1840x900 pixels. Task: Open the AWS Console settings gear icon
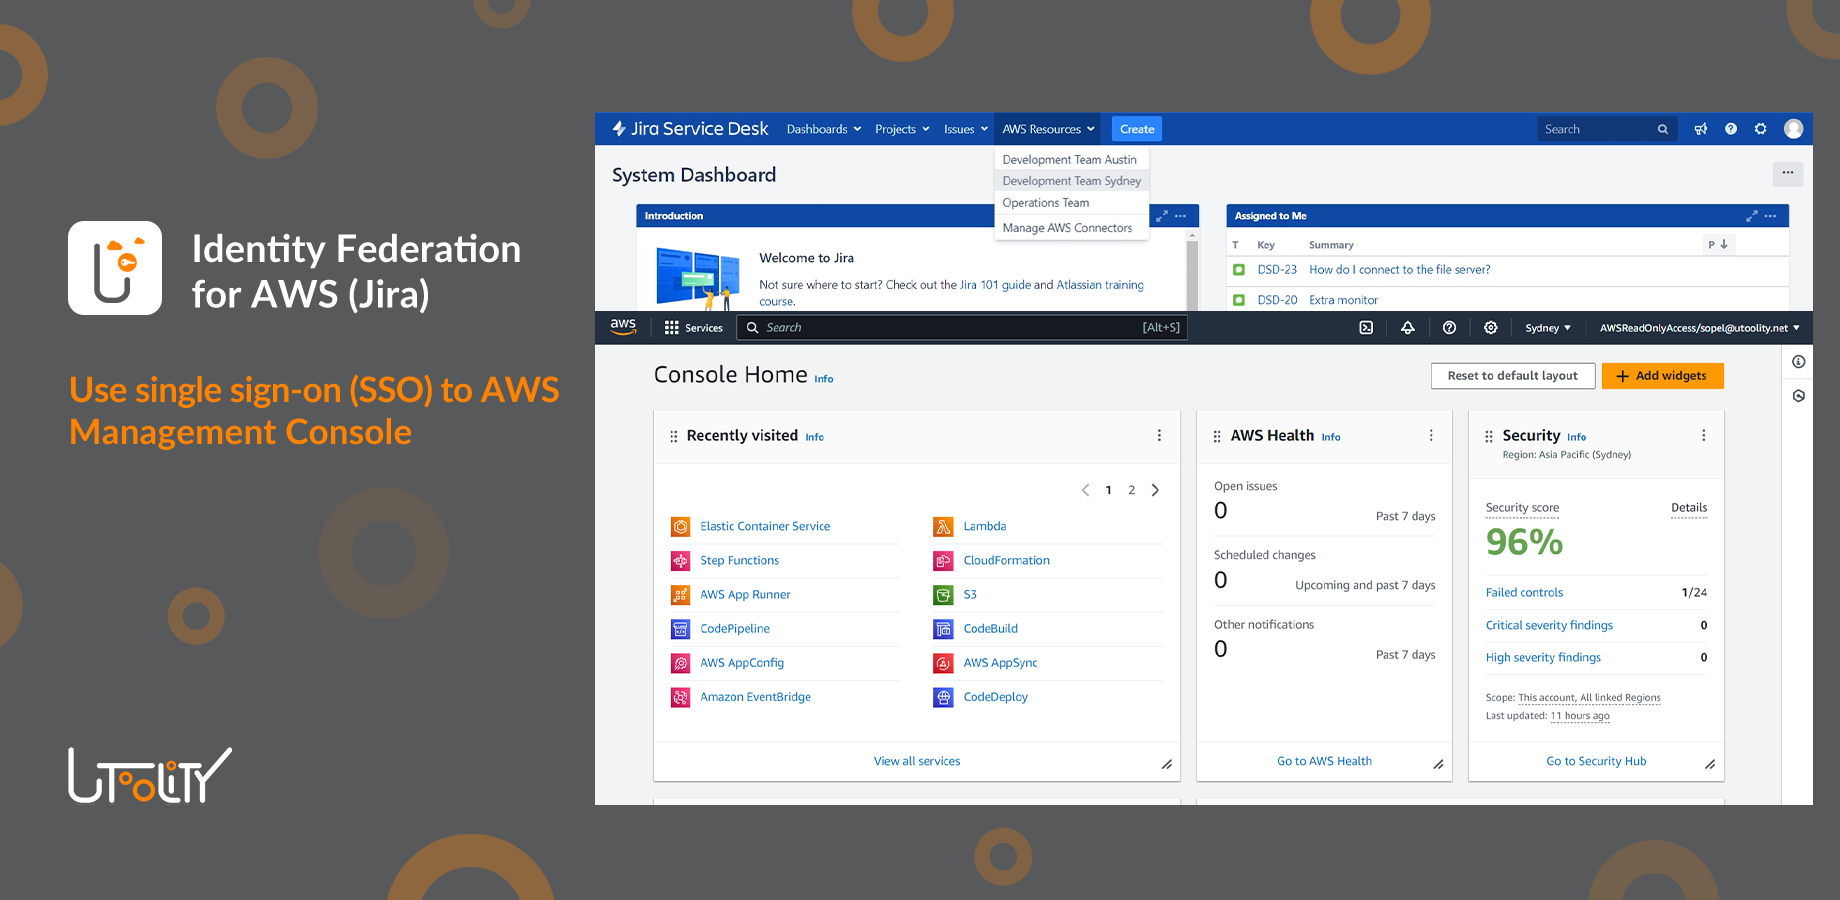click(x=1490, y=327)
